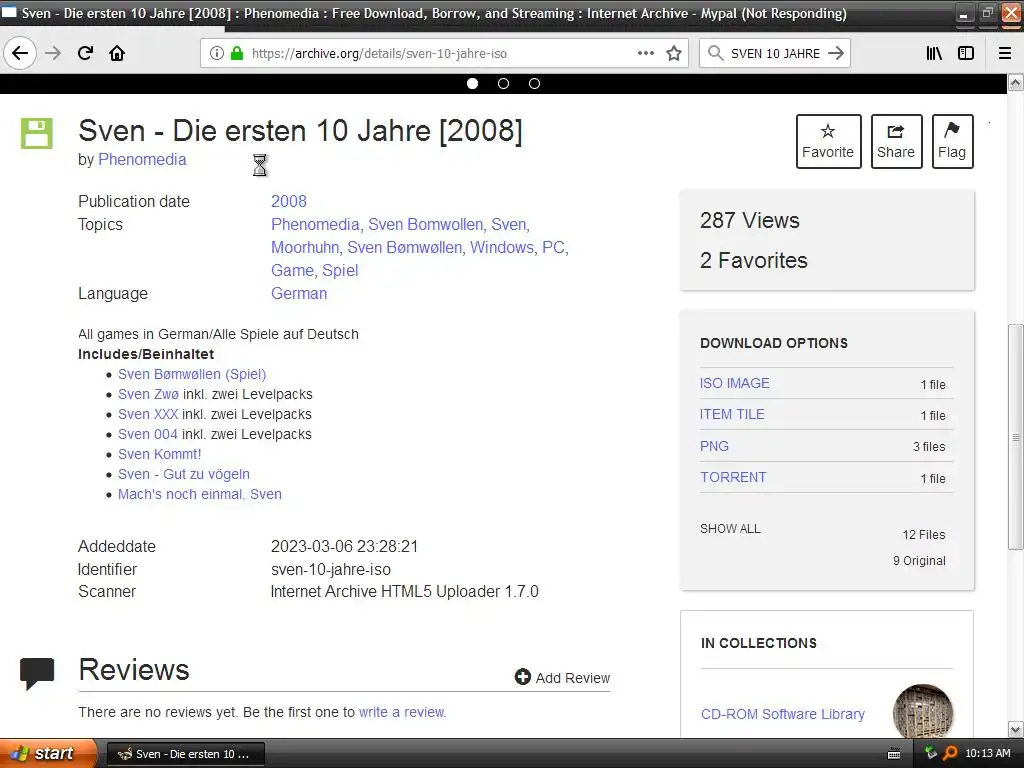Click the green secure padlock icon
The height and width of the screenshot is (768, 1024).
[236, 53]
